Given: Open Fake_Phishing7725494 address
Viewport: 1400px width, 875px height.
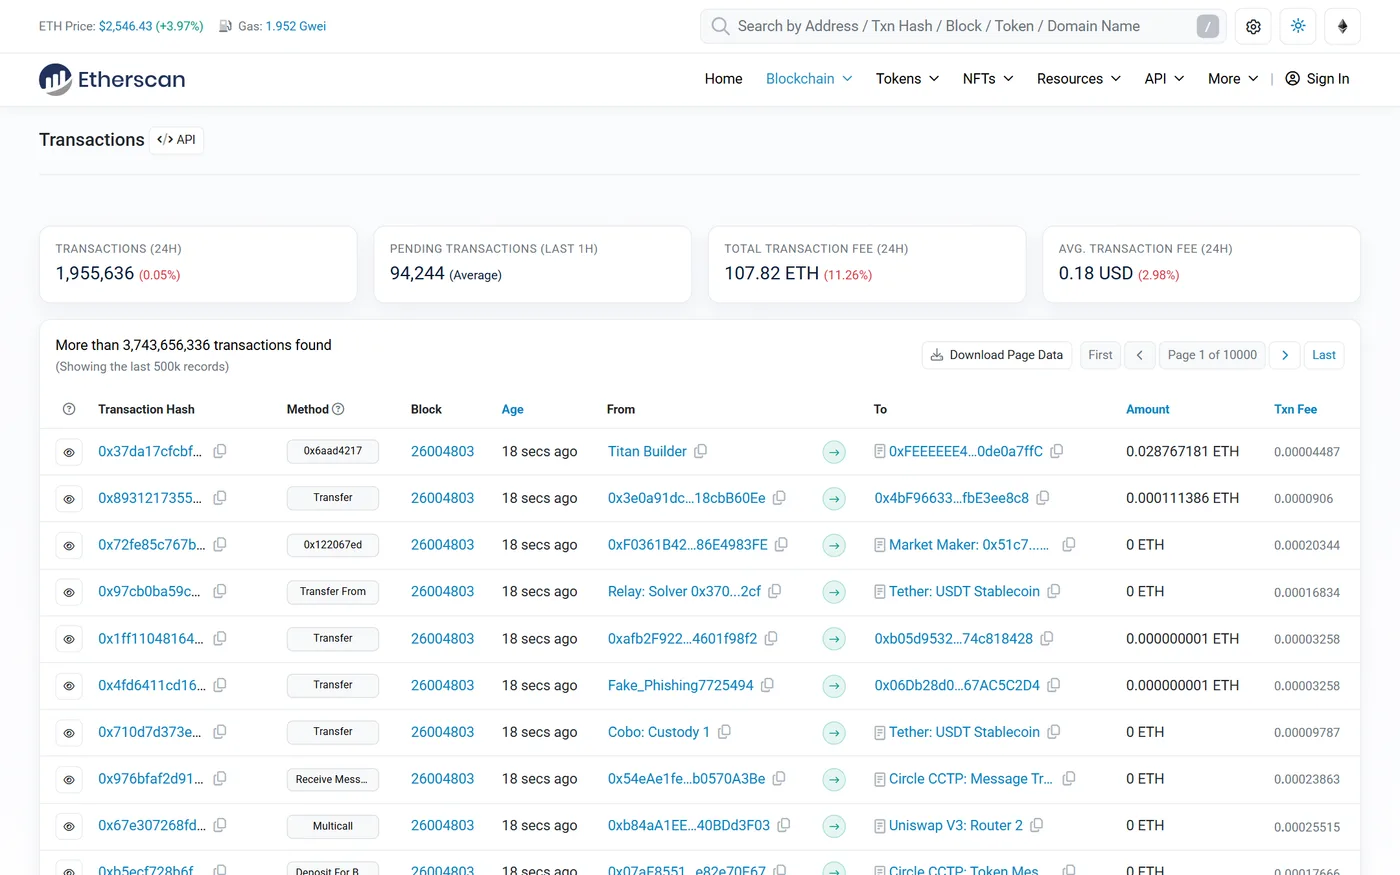Looking at the screenshot, I should click(681, 685).
